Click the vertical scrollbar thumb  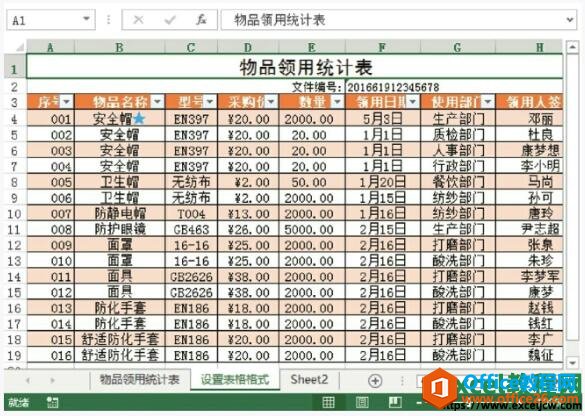point(572,197)
